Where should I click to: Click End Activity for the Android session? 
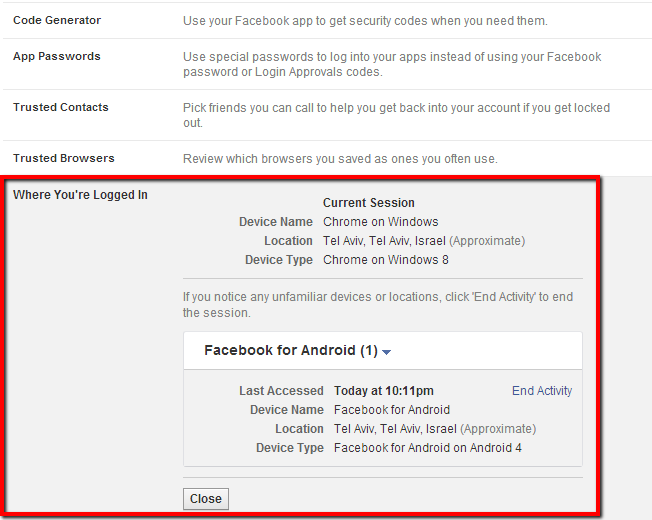pos(542,391)
